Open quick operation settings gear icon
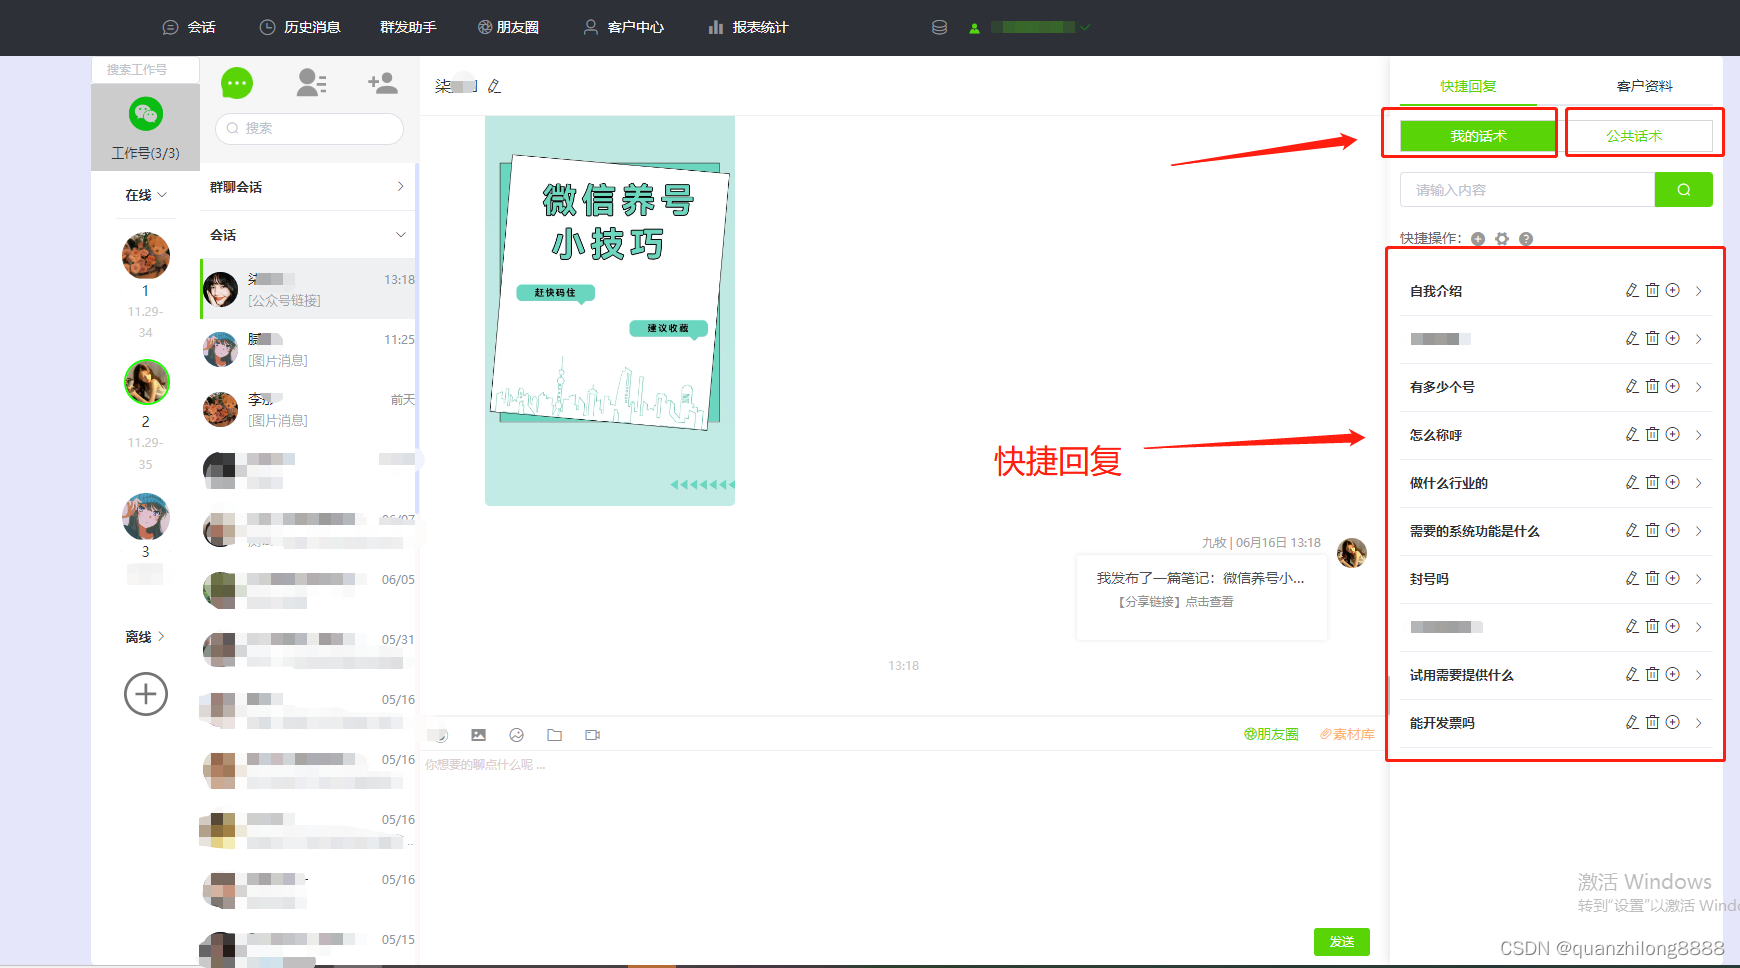The image size is (1740, 968). tap(1502, 239)
